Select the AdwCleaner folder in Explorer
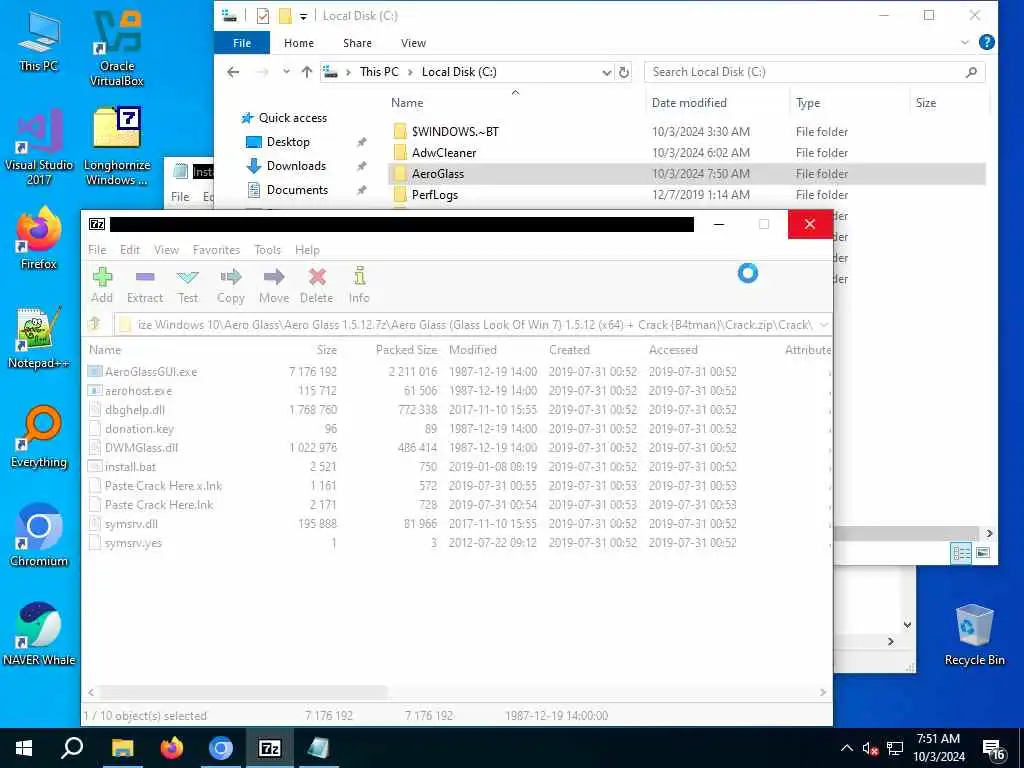This screenshot has width=1024, height=768. coord(443,153)
